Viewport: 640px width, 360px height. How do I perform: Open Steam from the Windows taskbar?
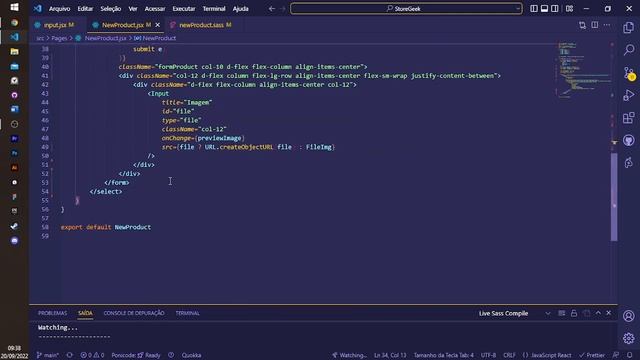tap(14, 226)
